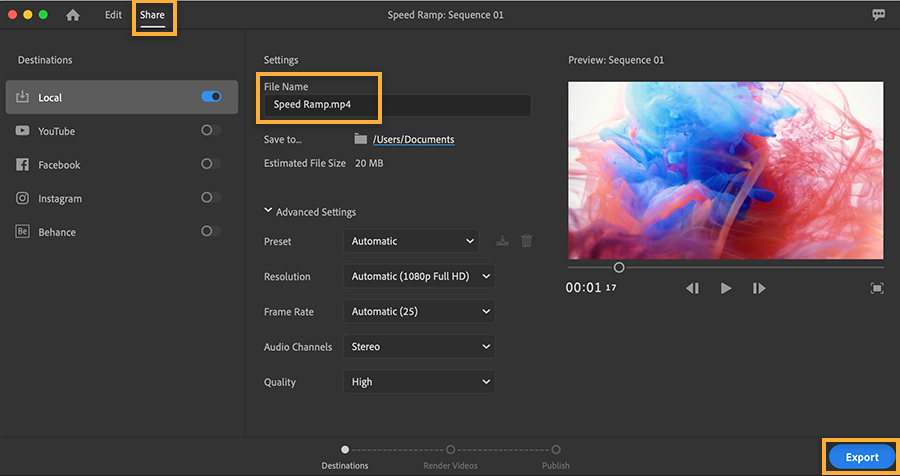Step forward one frame in preview
900x476 pixels.
(x=760, y=288)
